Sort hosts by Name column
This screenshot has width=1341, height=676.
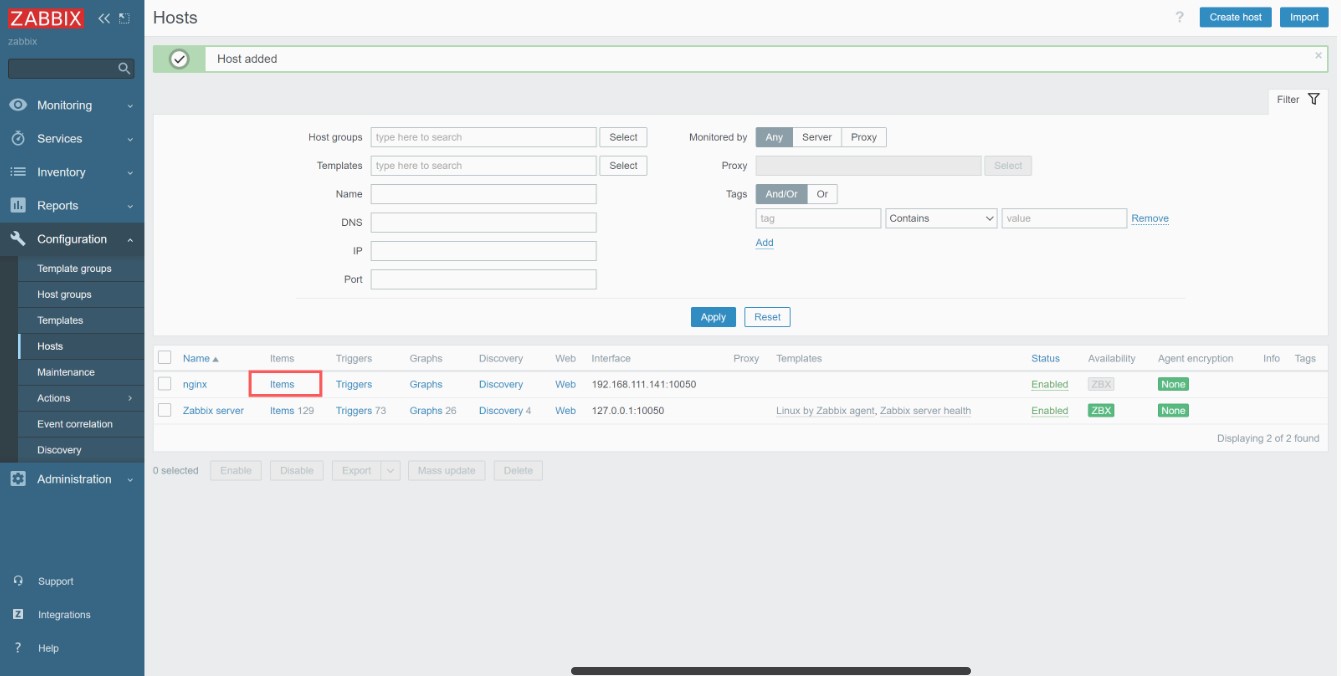pyautogui.click(x=200, y=358)
